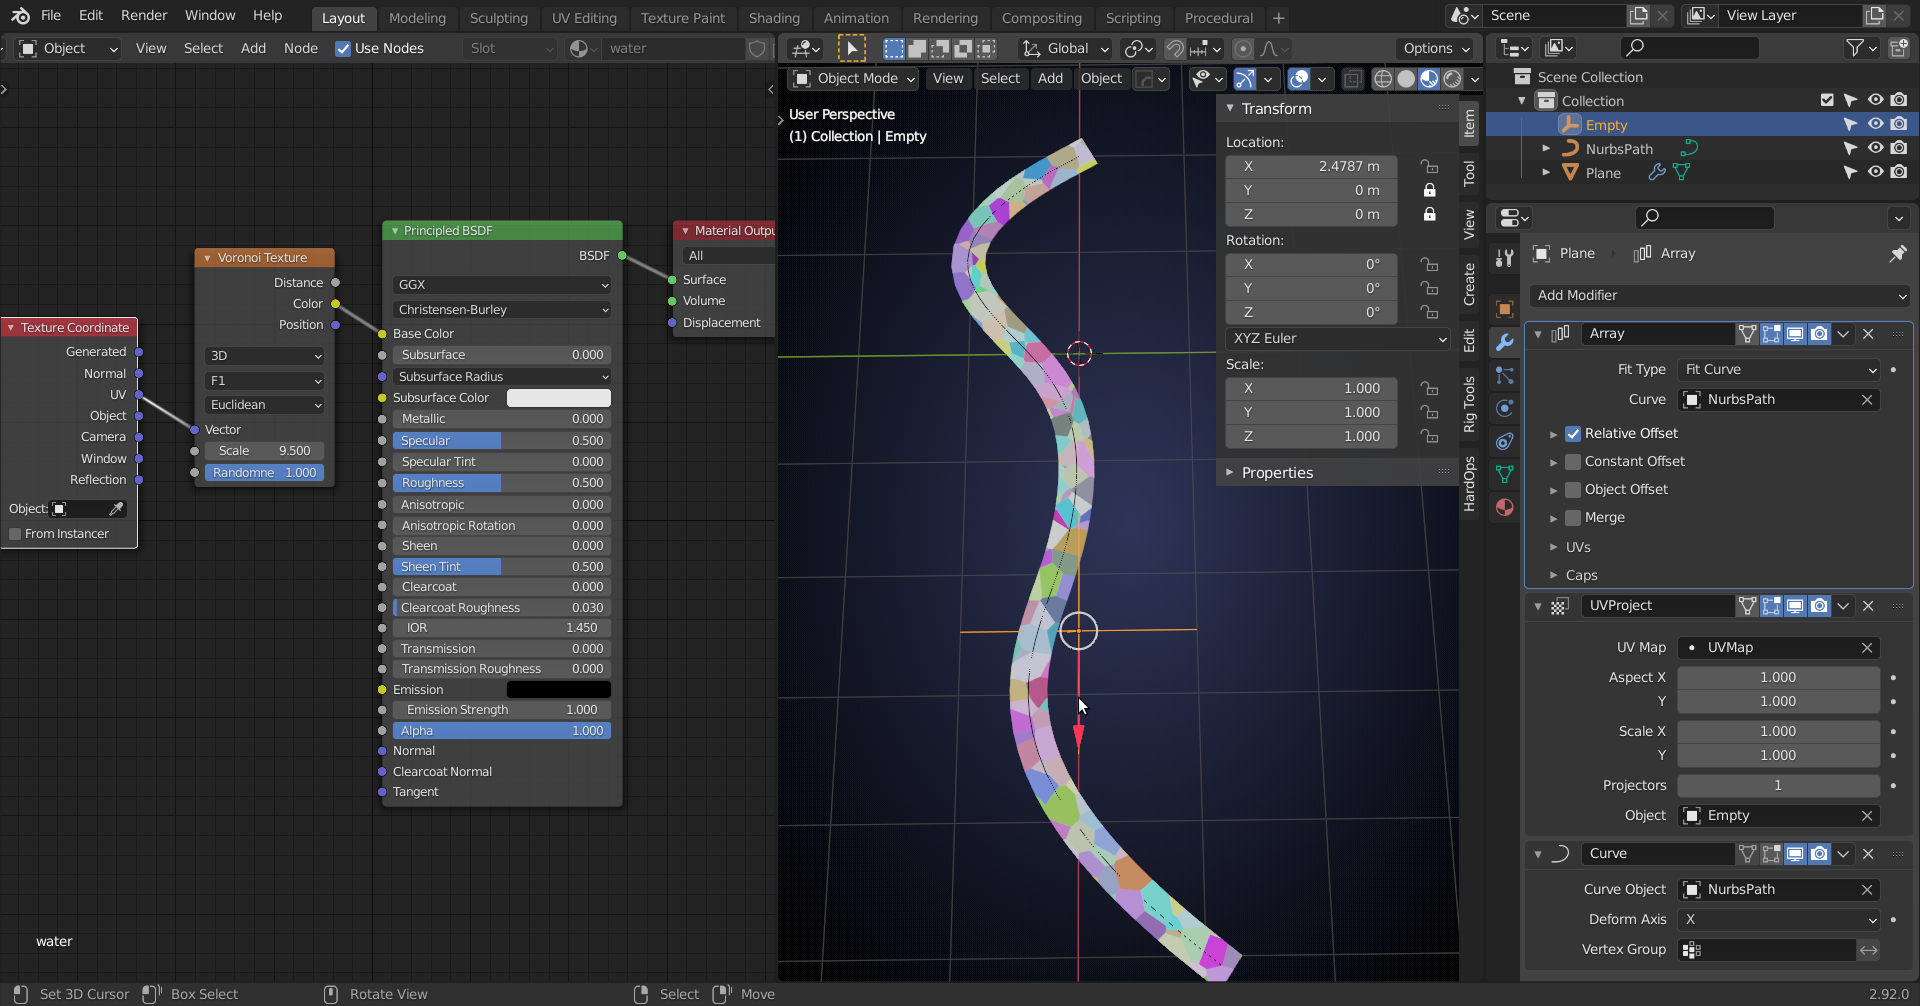The width and height of the screenshot is (1920, 1006).
Task: Open the Render menu
Action: click(x=144, y=16)
